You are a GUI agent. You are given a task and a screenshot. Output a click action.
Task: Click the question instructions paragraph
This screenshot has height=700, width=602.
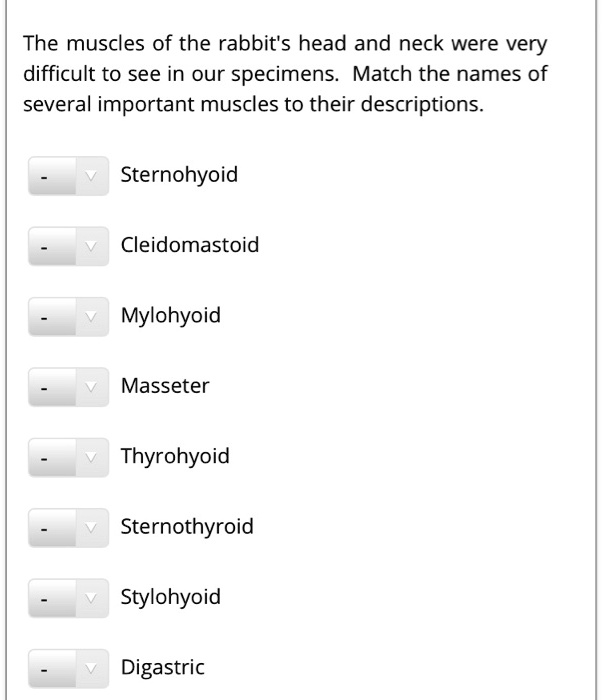285,74
